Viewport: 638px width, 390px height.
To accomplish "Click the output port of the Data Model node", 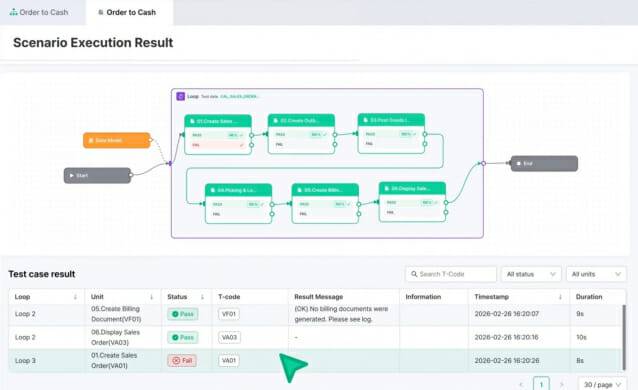I will pos(150,140).
